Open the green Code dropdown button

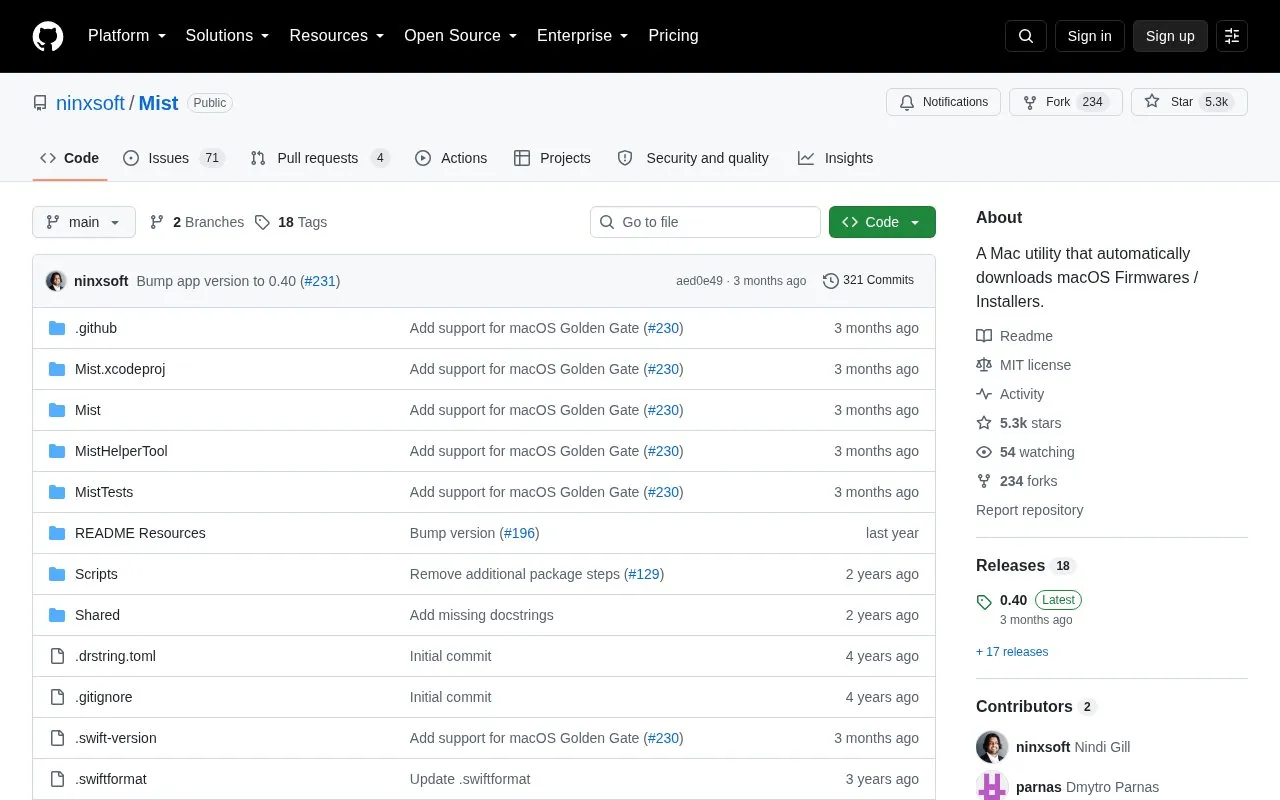[882, 222]
